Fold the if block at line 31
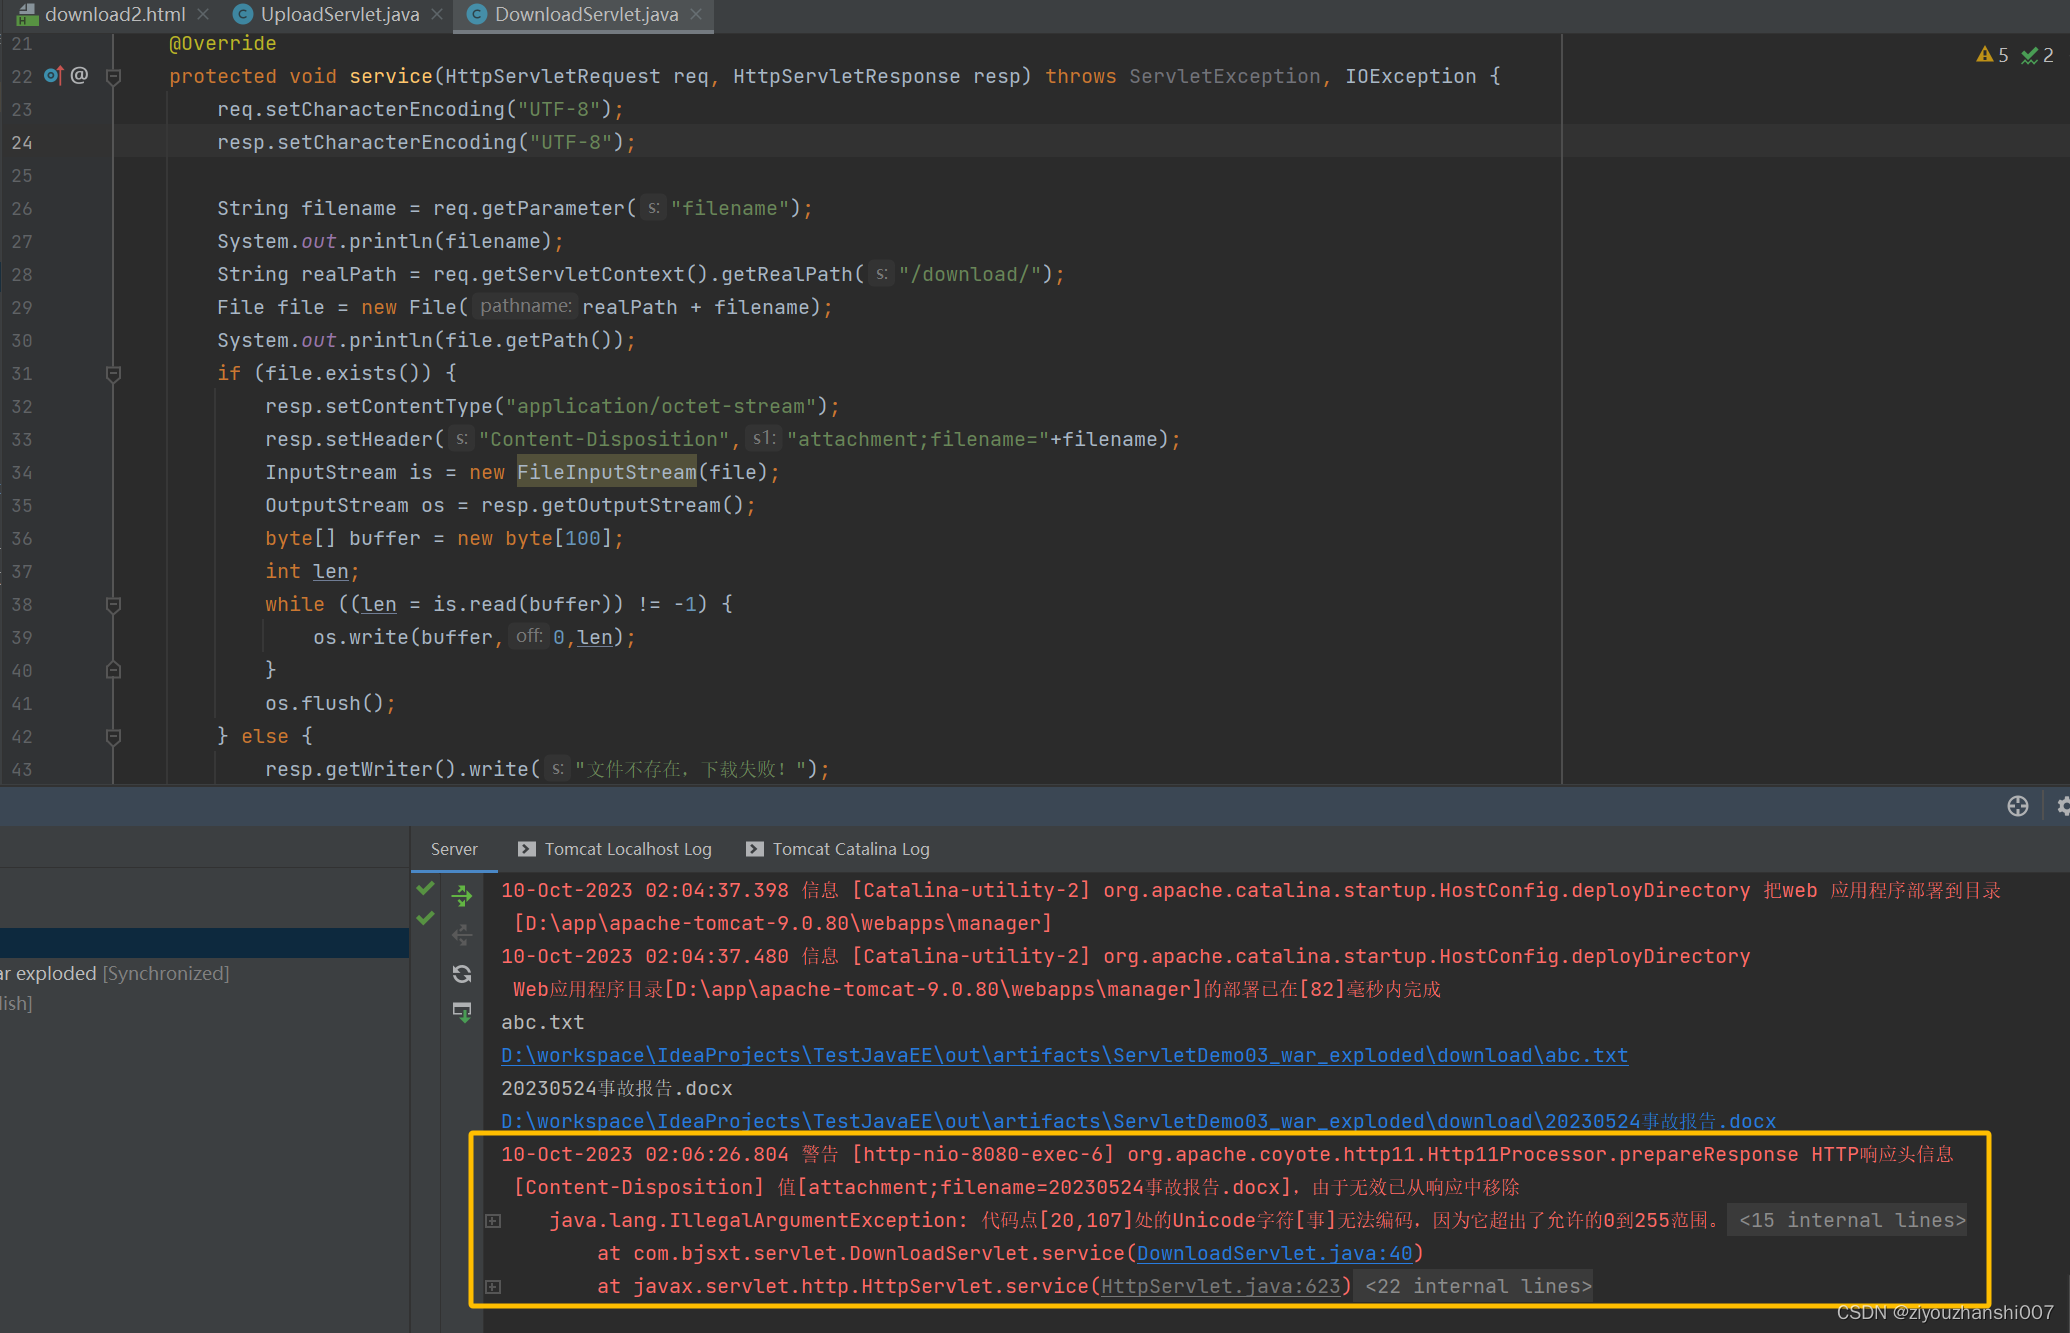Viewport: 2070px width, 1333px height. coord(114,373)
